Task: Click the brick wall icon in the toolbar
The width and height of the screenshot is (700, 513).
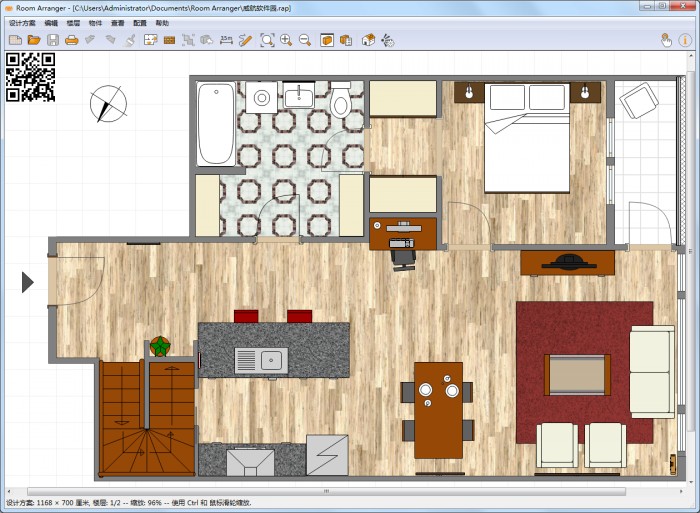Action: coord(169,41)
